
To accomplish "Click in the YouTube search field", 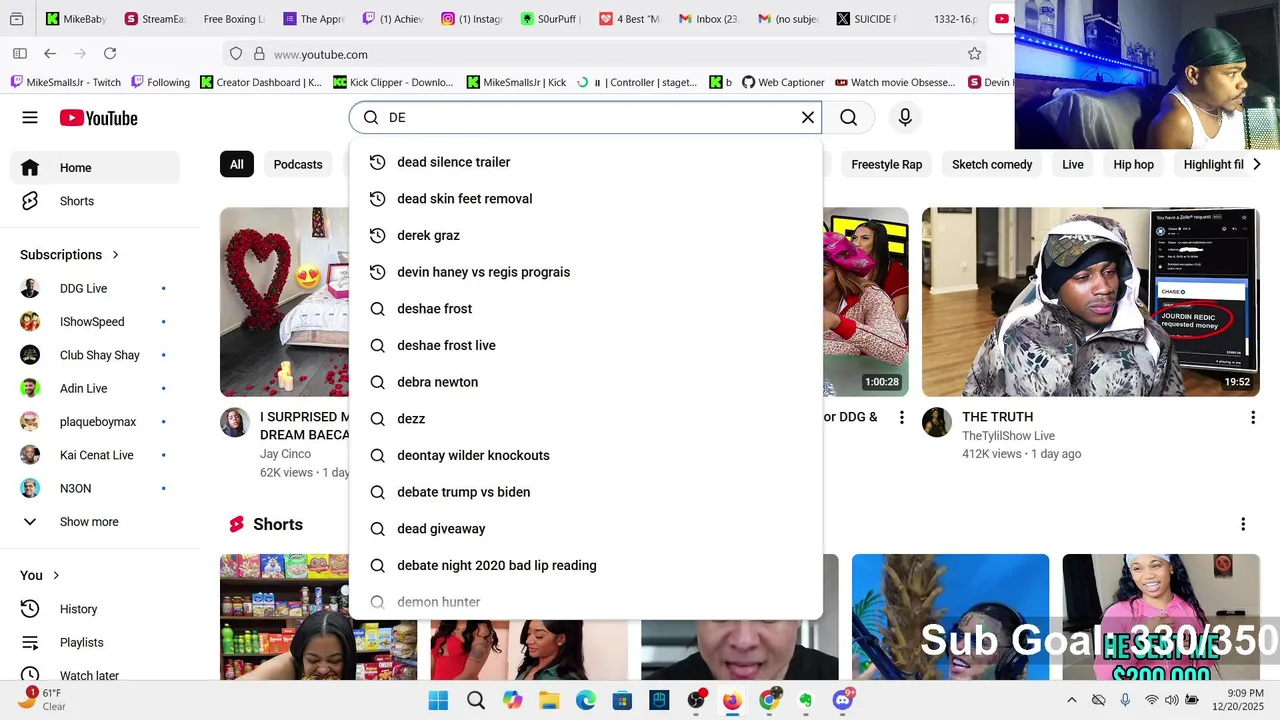I will [585, 118].
